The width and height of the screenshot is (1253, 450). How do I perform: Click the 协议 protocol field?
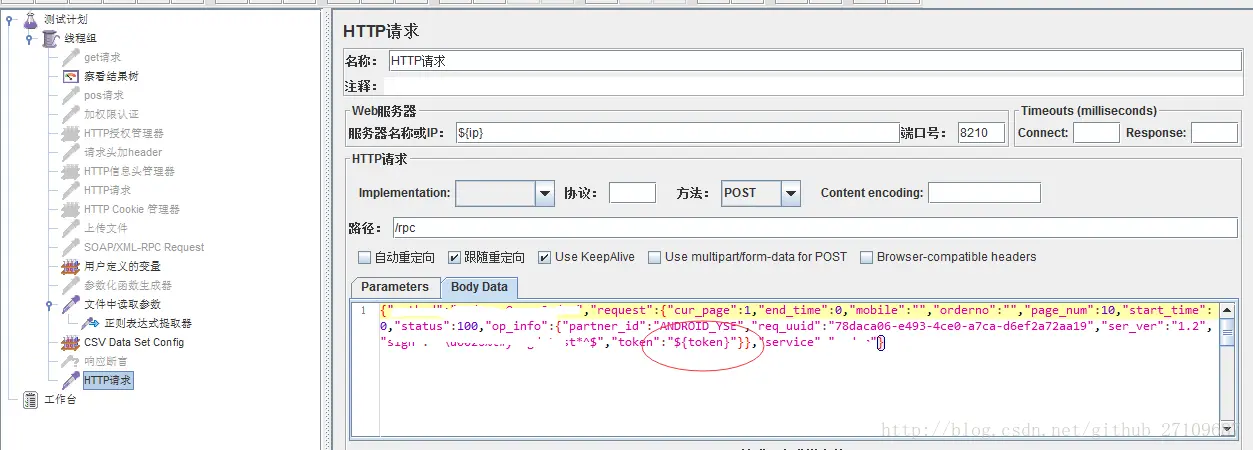click(x=632, y=193)
